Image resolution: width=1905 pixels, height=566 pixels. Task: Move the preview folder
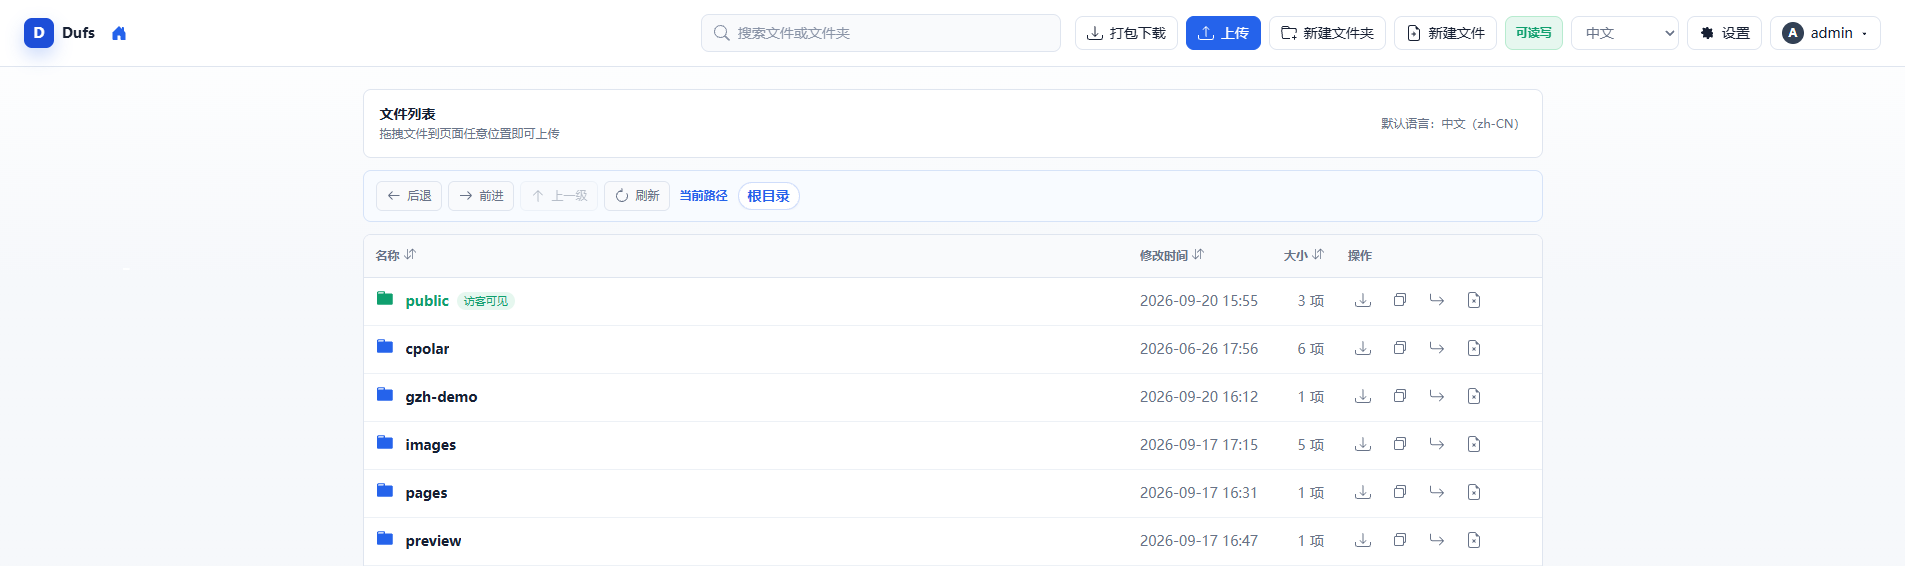click(x=1437, y=540)
